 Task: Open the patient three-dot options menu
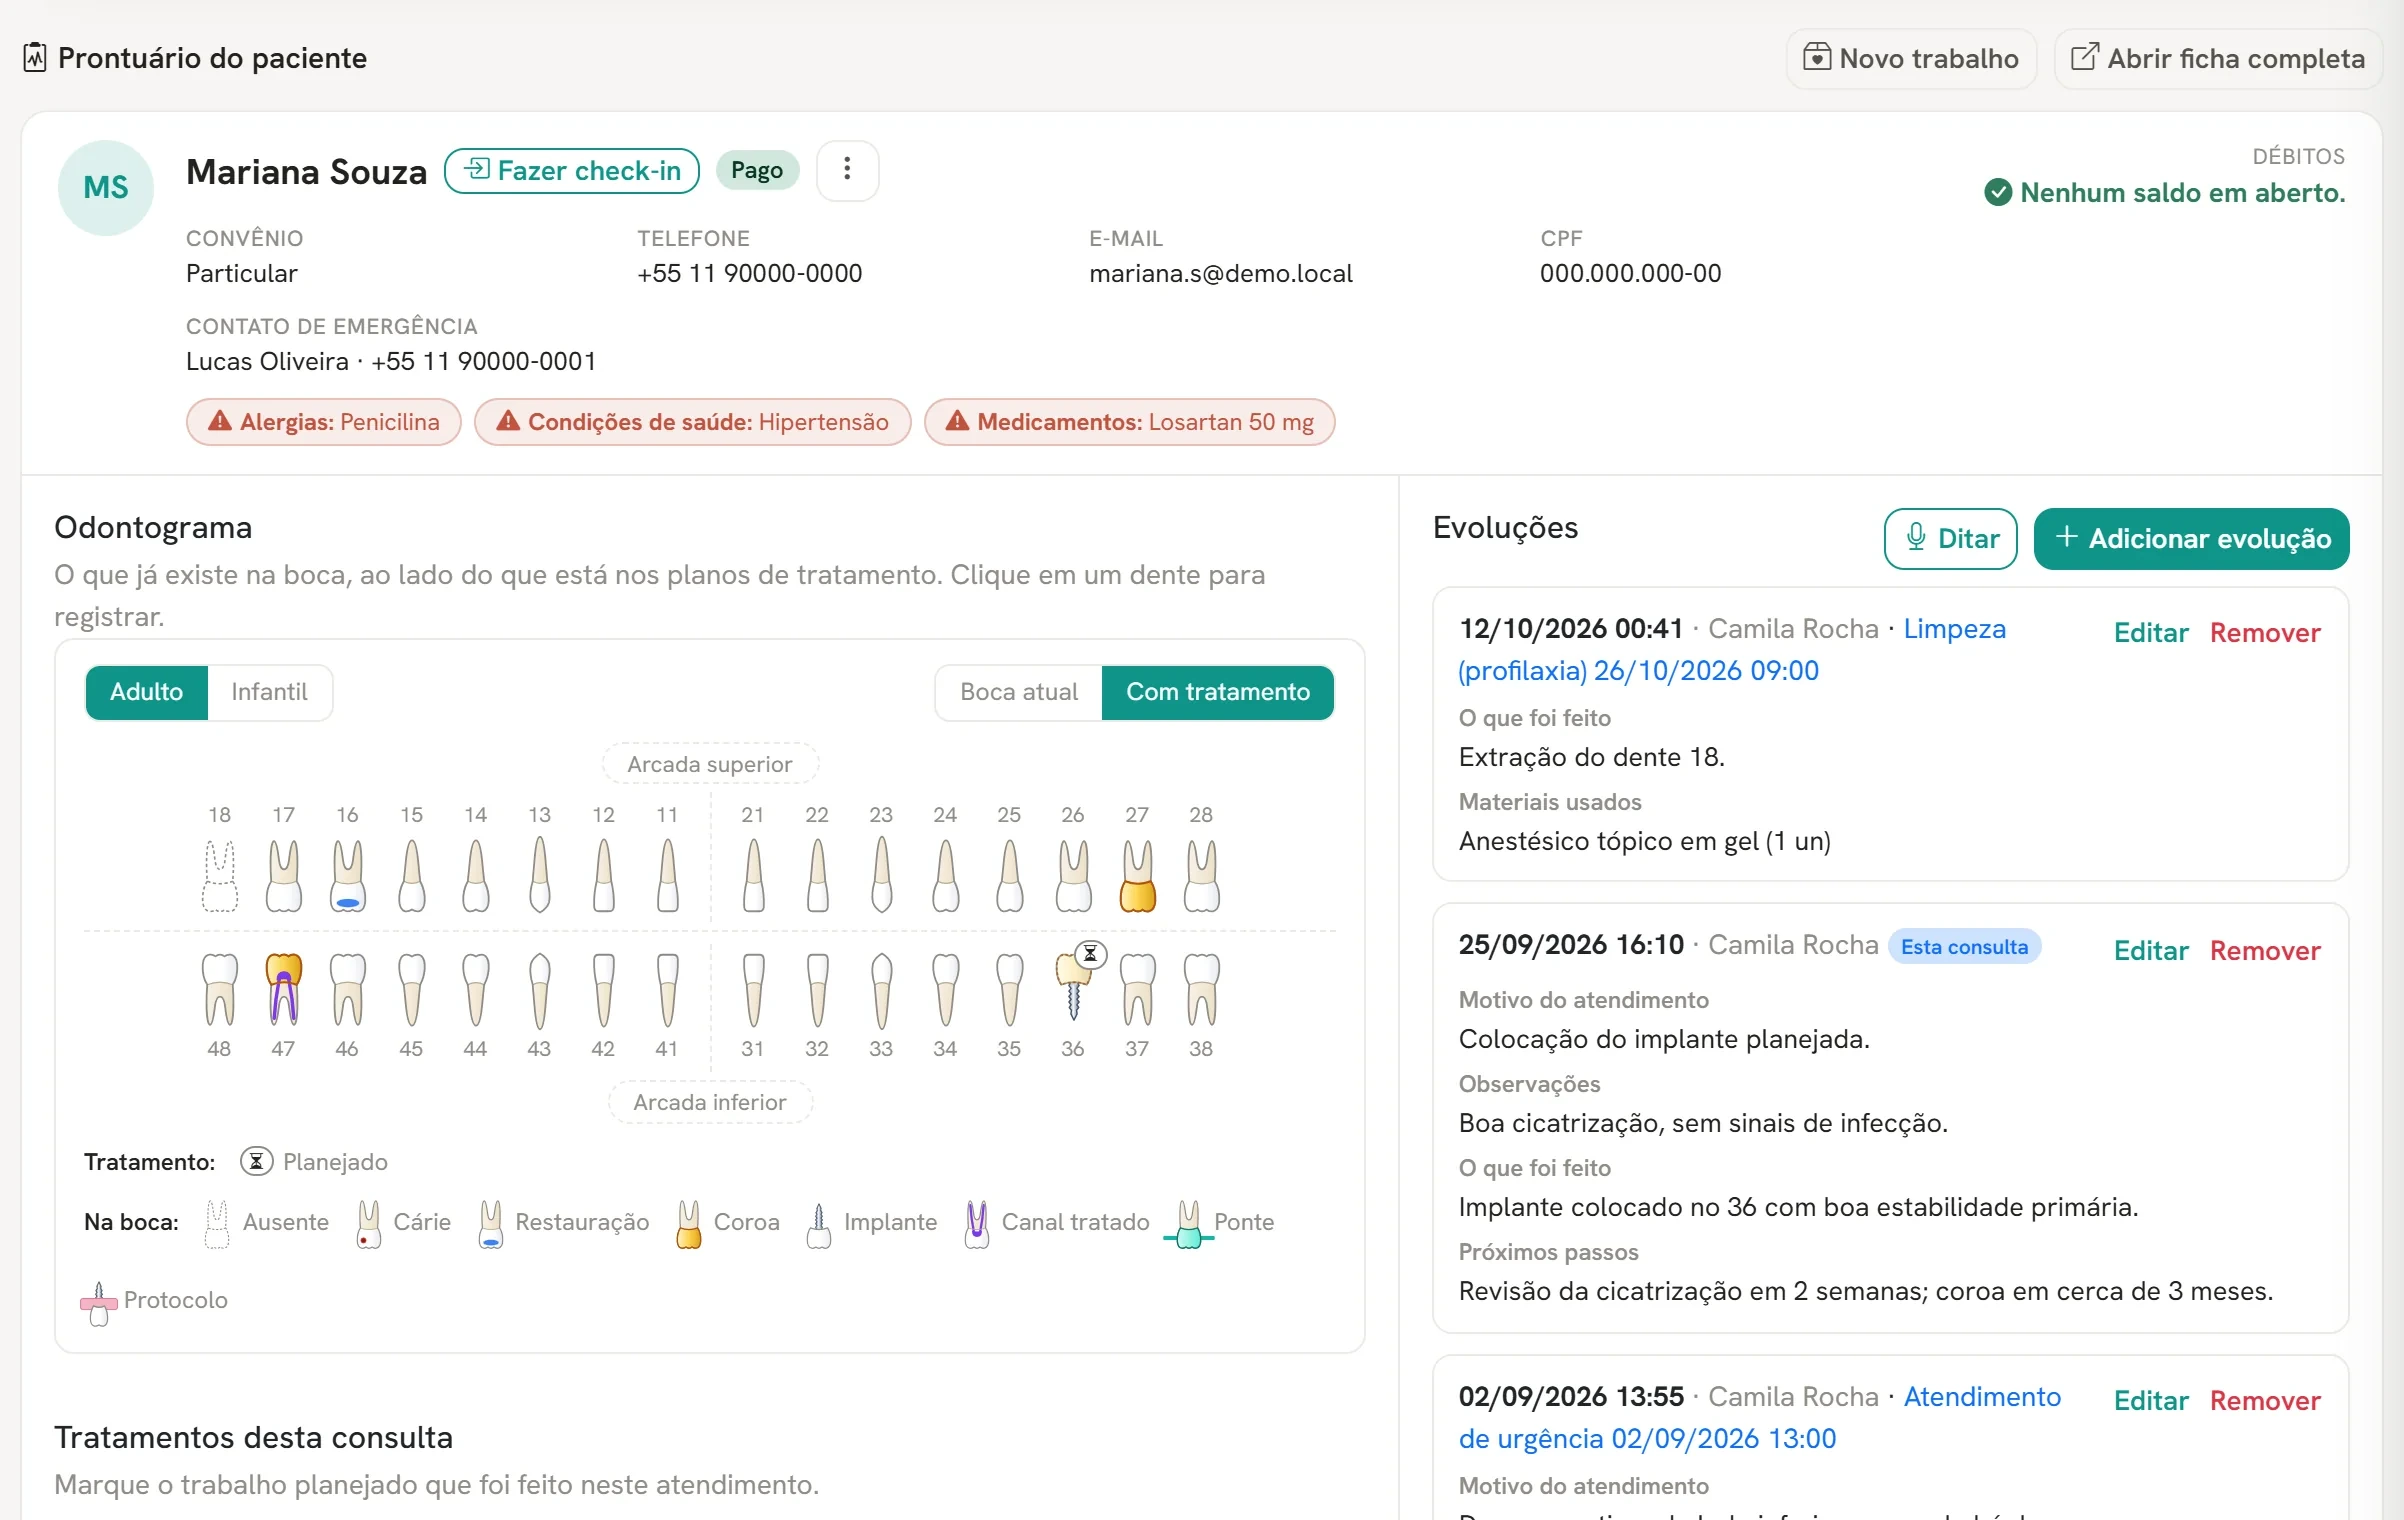847,170
